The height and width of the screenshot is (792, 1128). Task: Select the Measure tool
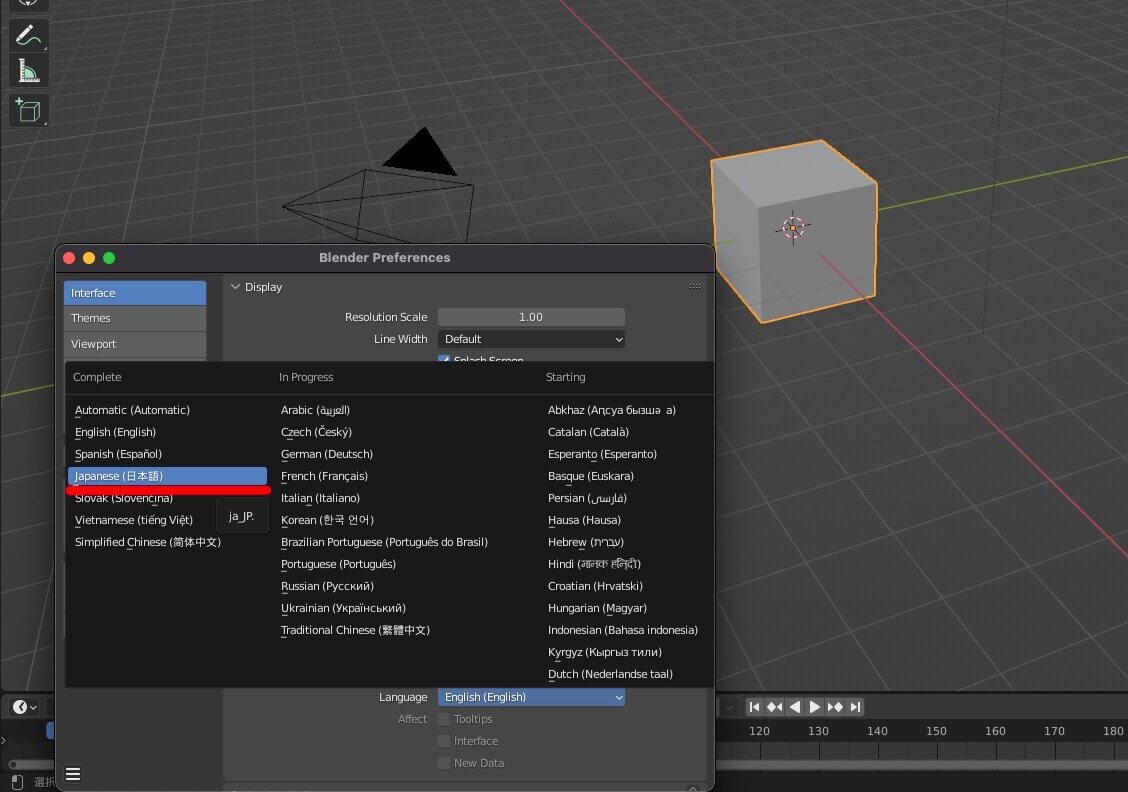click(28, 70)
